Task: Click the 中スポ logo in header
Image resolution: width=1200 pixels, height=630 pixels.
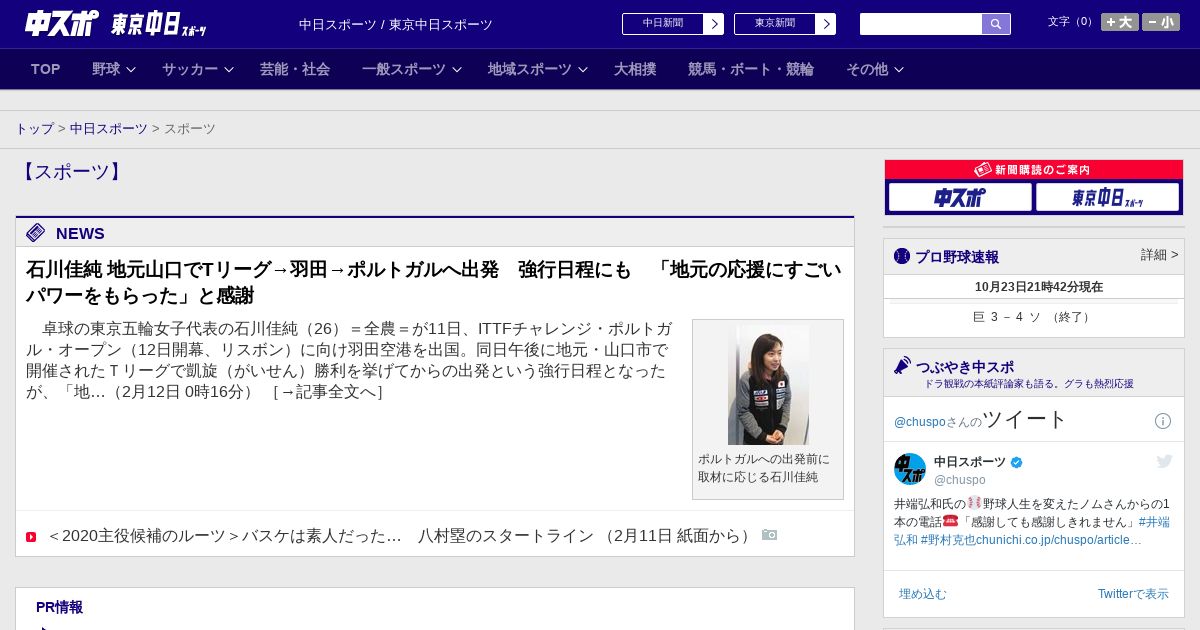Action: [x=61, y=23]
